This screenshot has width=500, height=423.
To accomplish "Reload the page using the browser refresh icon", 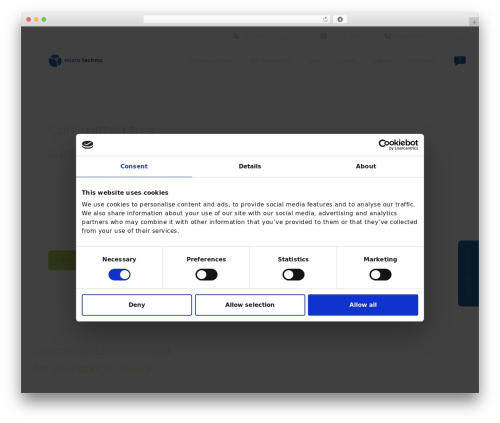I will 325,19.
